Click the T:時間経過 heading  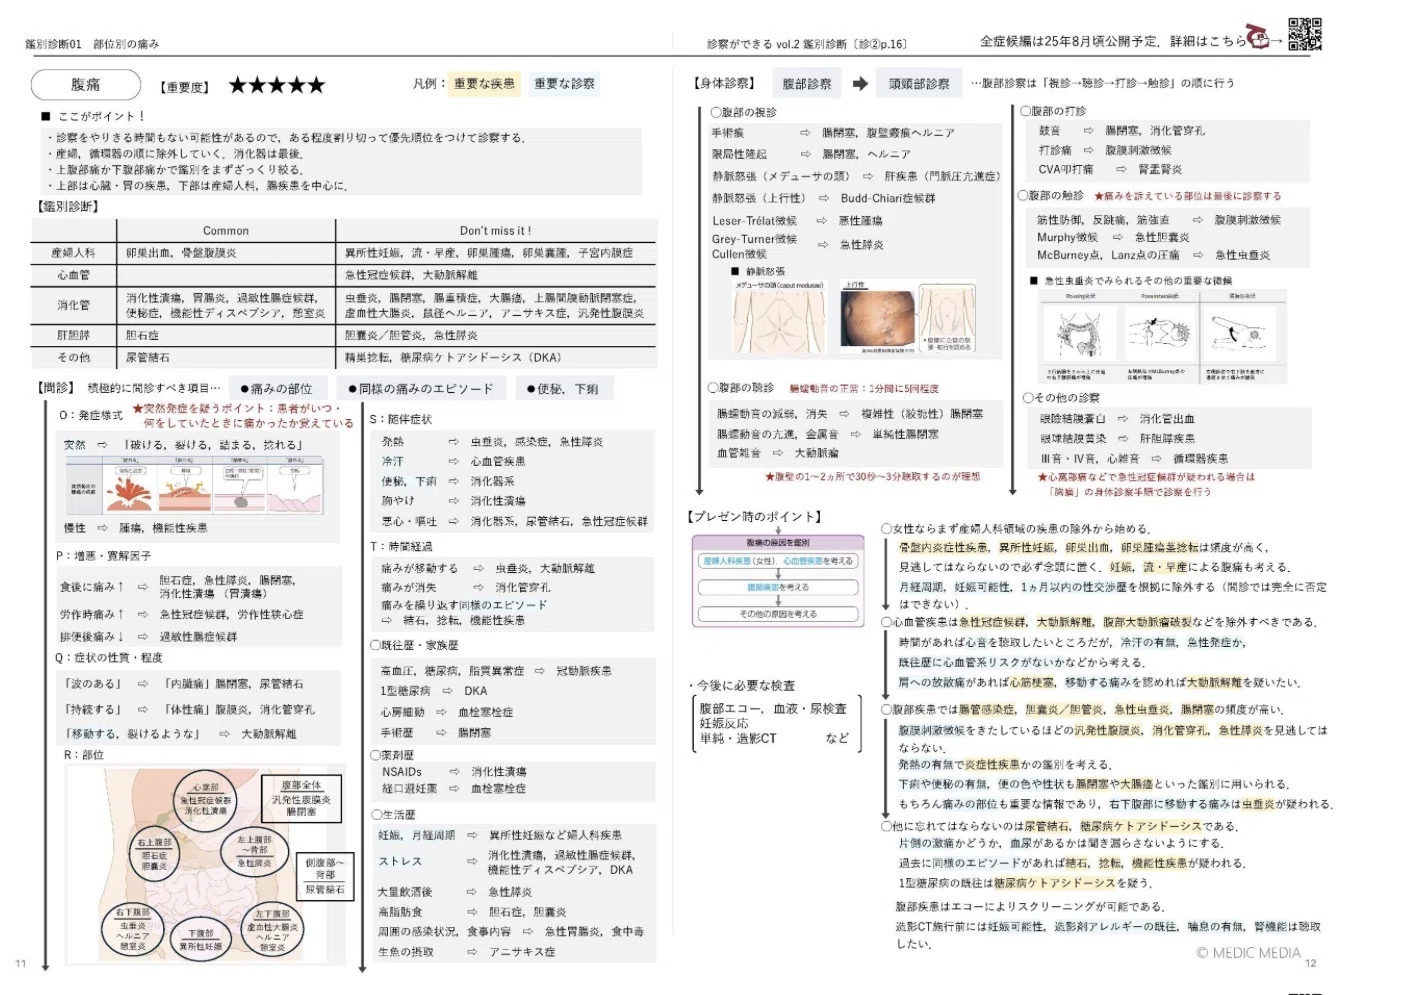[x=401, y=547]
